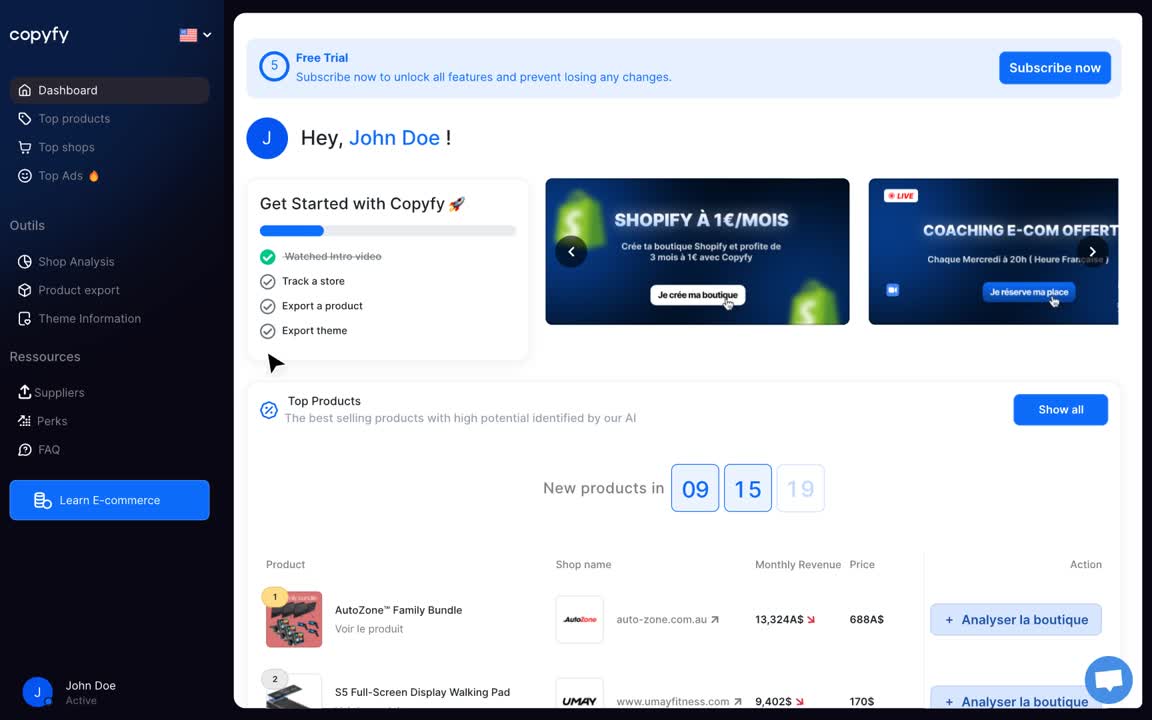Screen dimensions: 1152x720
Task: Select Top shops in the sidebar
Action: (66, 147)
